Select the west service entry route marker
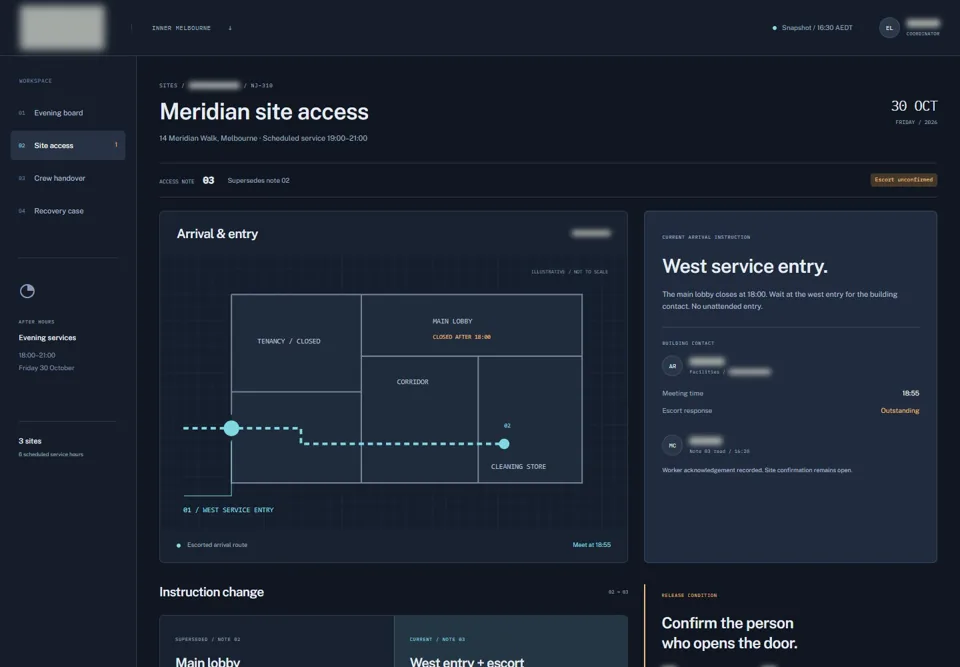 (x=231, y=428)
